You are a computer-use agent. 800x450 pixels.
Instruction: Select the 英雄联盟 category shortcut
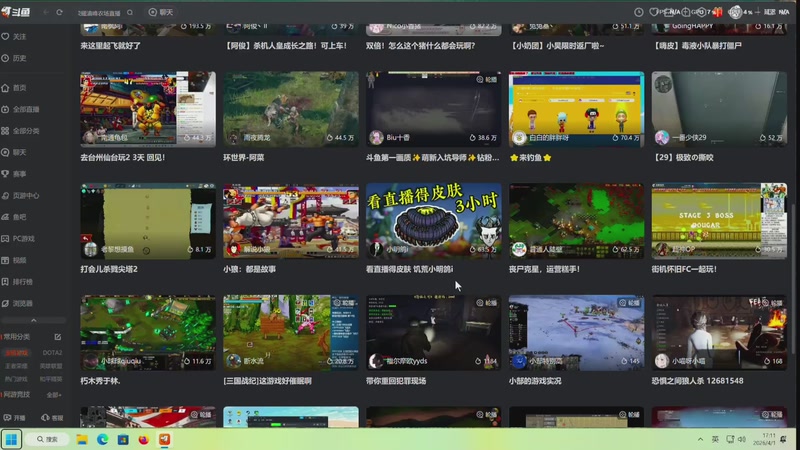51,366
